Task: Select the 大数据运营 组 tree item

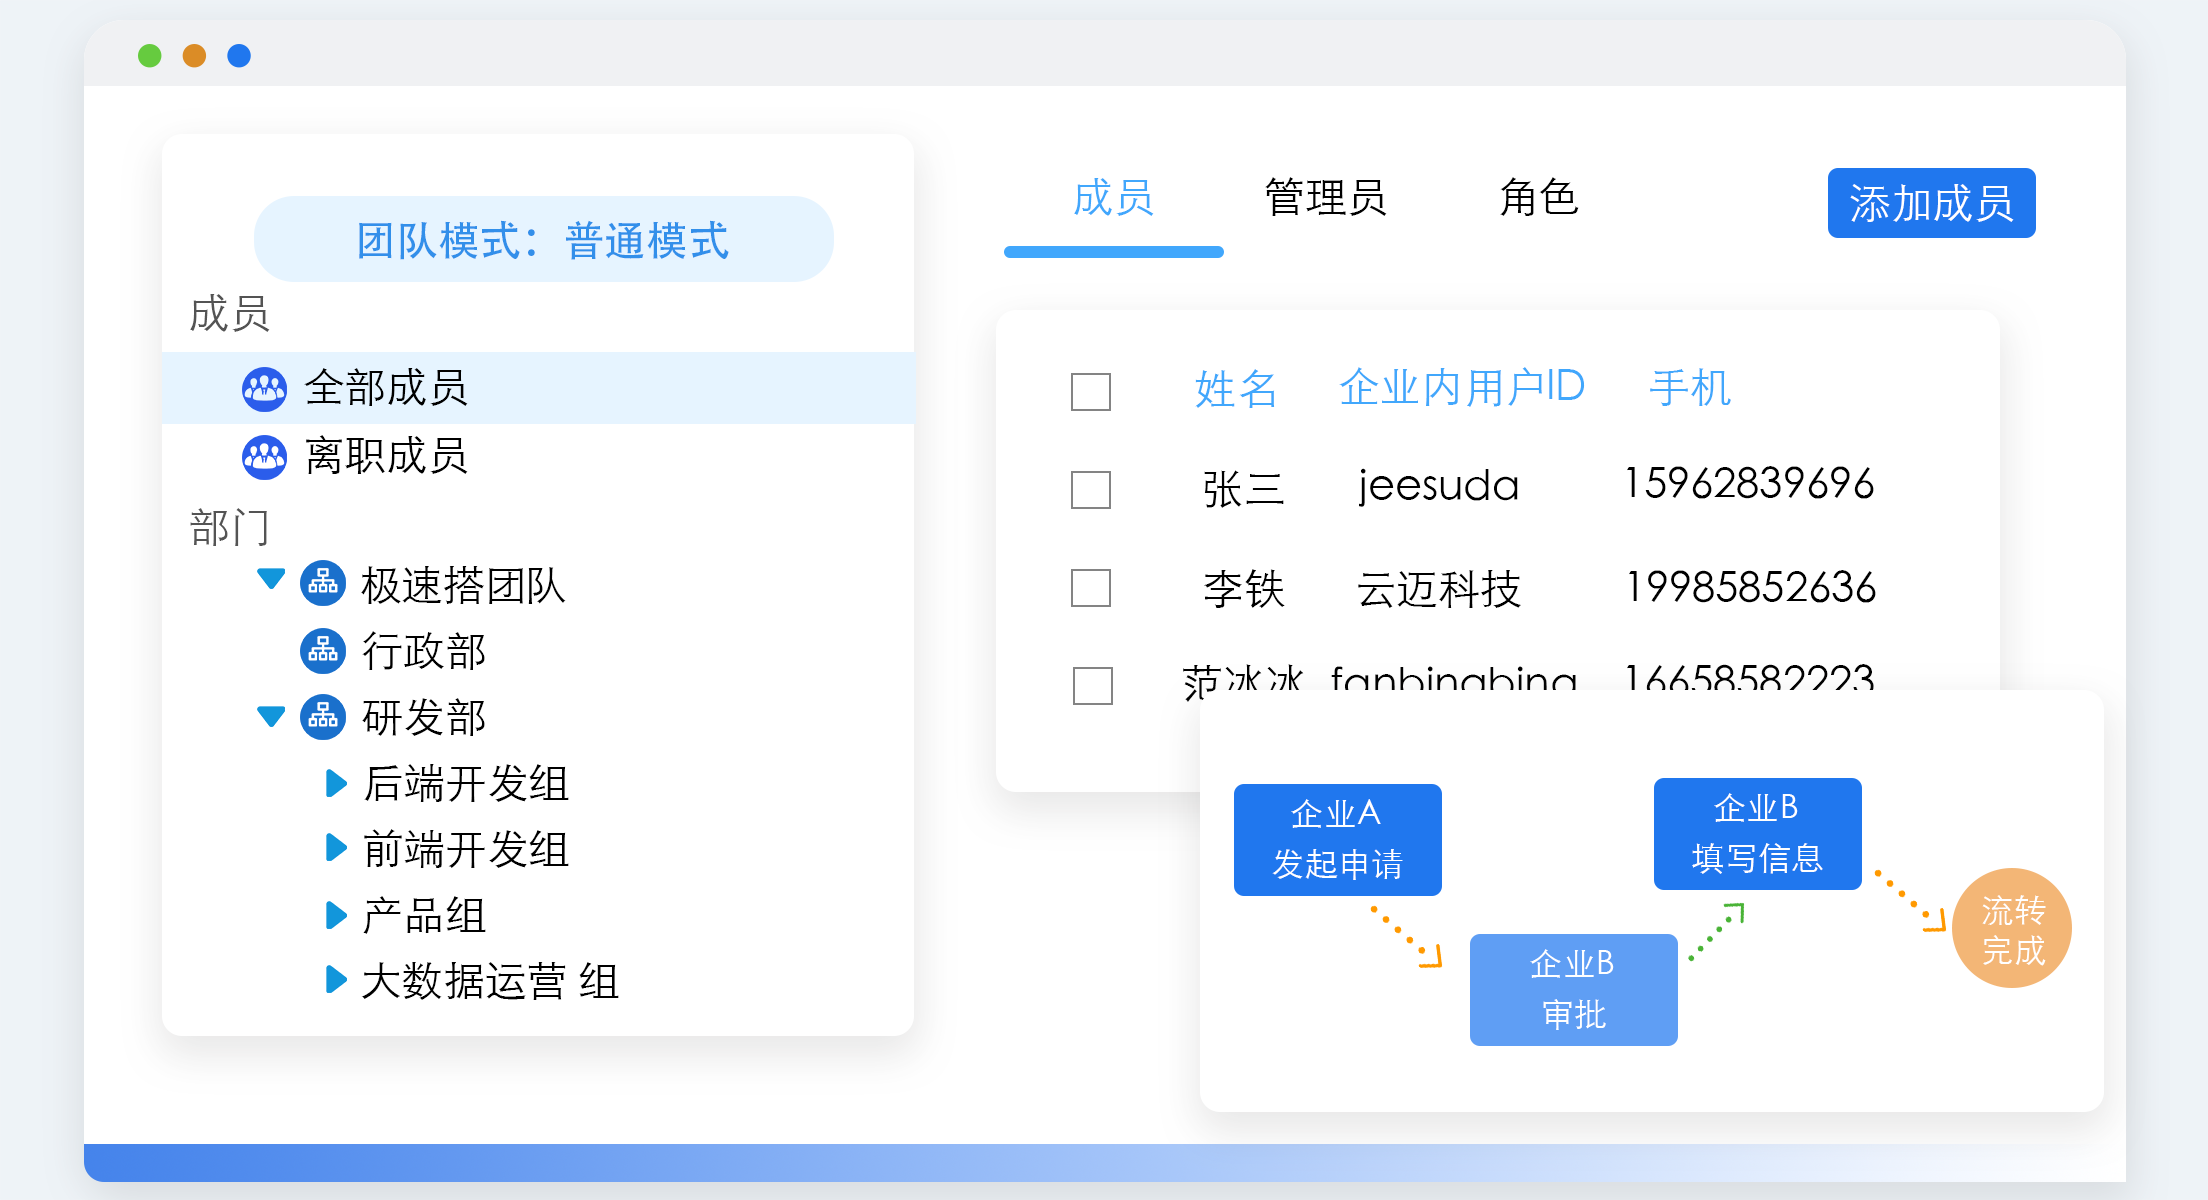Action: coord(490,981)
